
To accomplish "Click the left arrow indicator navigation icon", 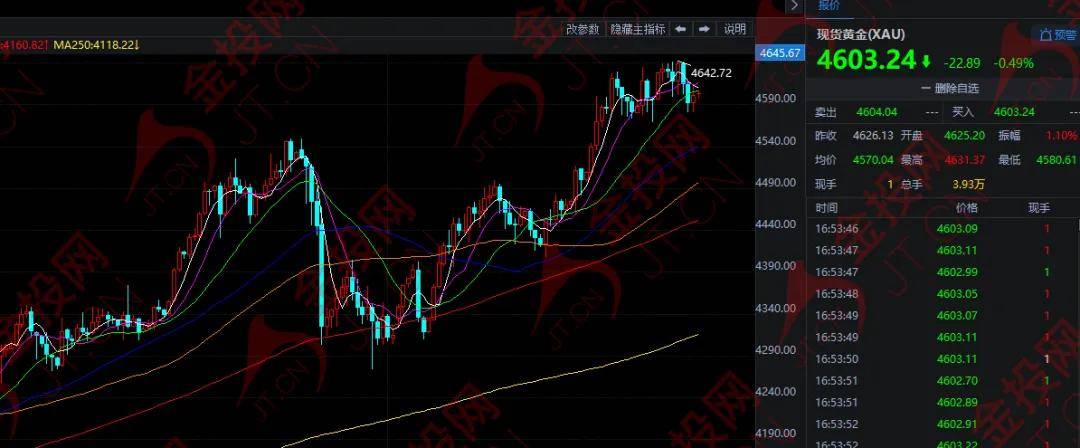I will pyautogui.click(x=681, y=29).
